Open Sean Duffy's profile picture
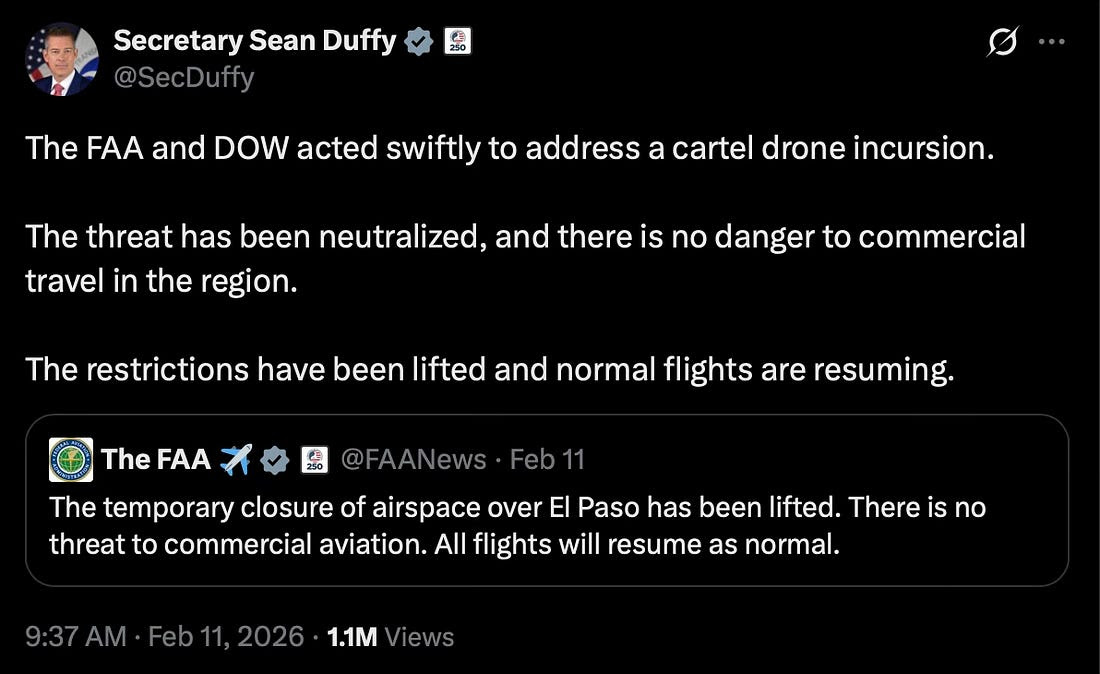1100x674 pixels. tap(62, 59)
